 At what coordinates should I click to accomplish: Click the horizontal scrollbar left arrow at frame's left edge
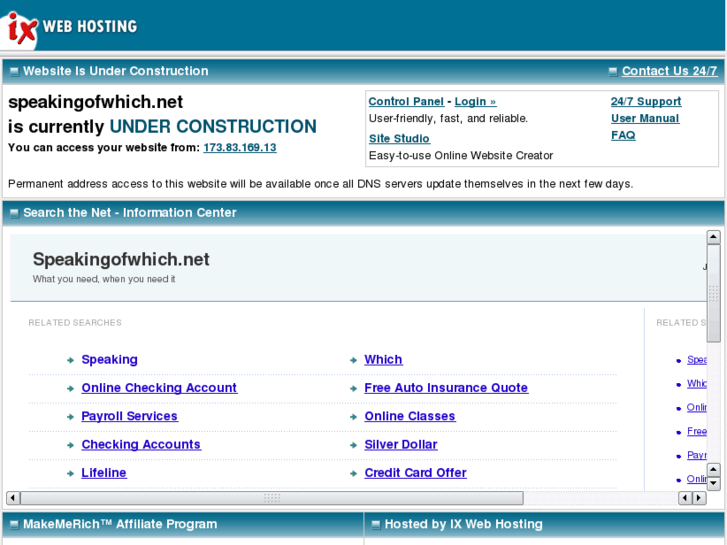(13, 498)
